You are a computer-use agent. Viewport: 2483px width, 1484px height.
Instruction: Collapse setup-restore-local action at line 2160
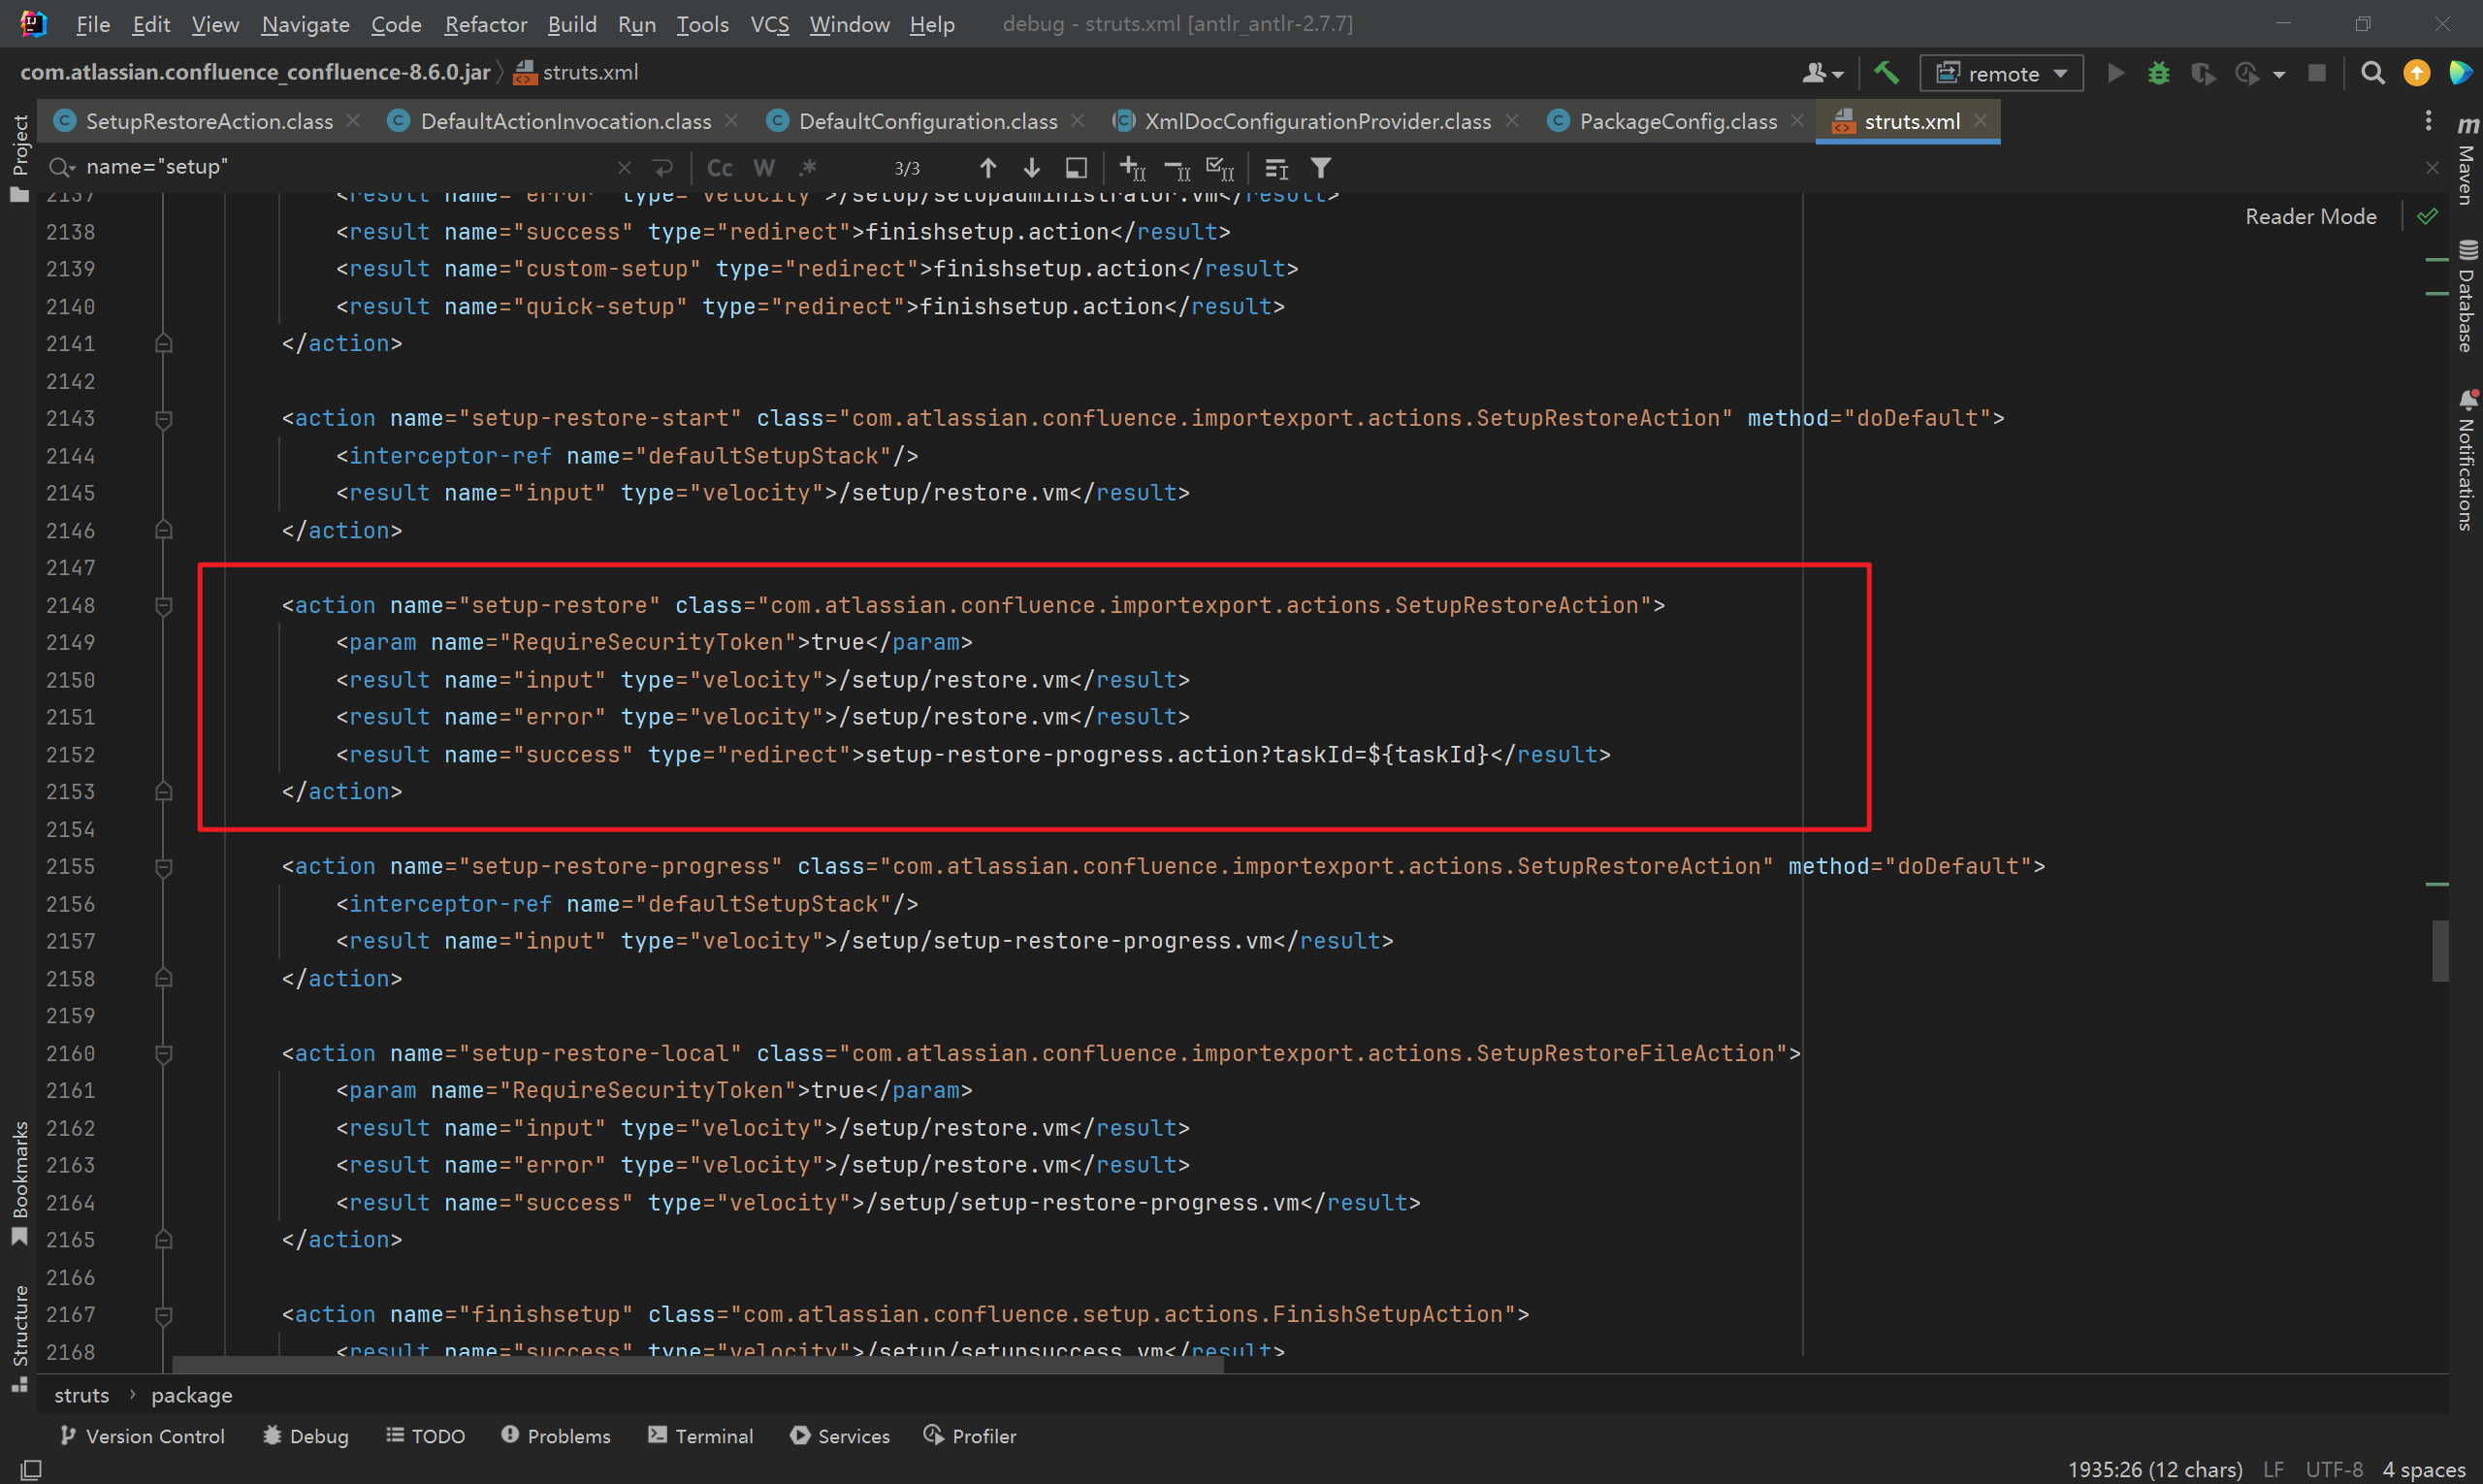[164, 1054]
